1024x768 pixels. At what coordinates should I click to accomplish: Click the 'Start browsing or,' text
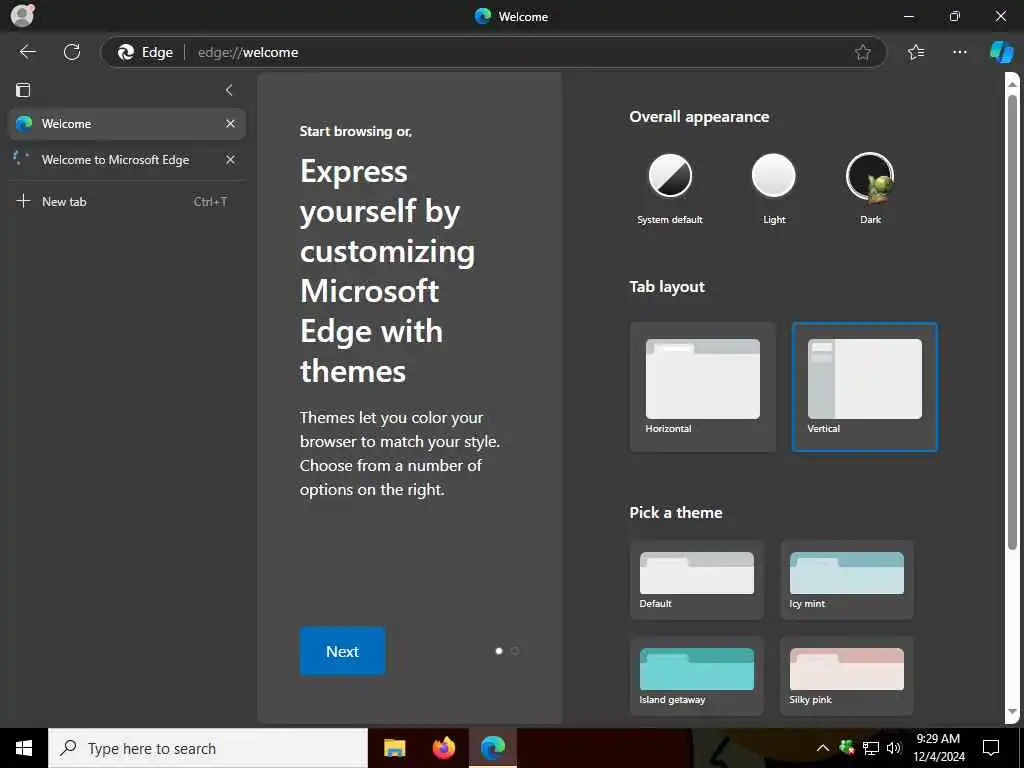pyautogui.click(x=356, y=131)
